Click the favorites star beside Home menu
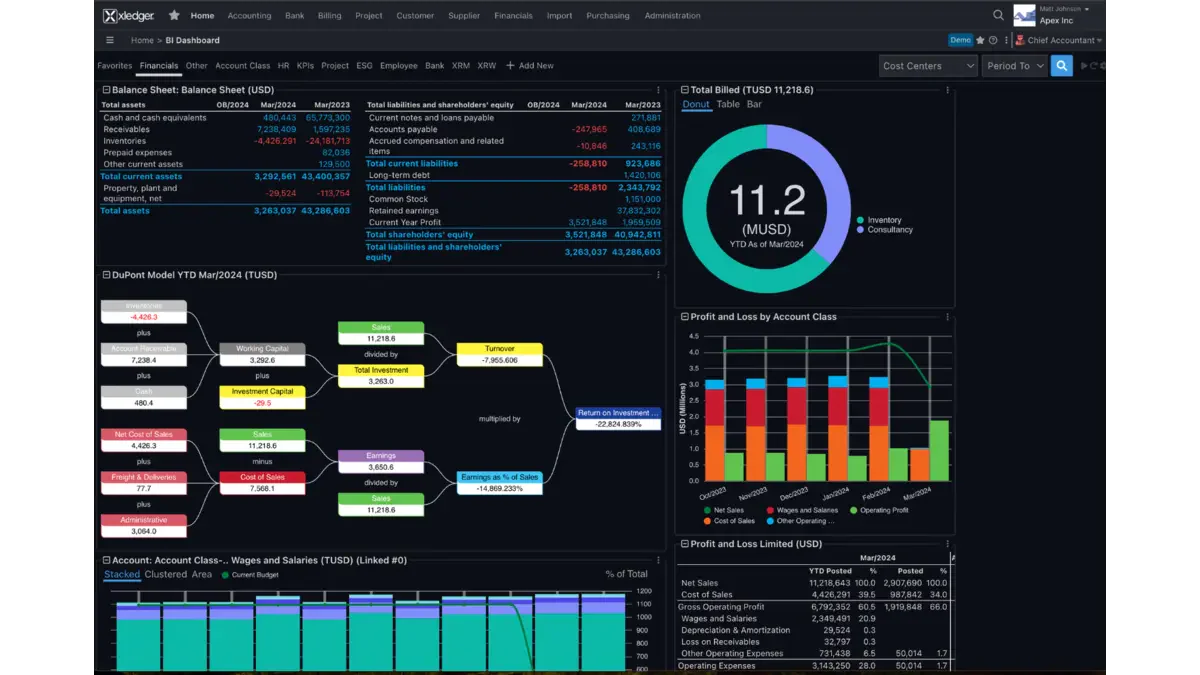The width and height of the screenshot is (1200, 675). coord(174,15)
